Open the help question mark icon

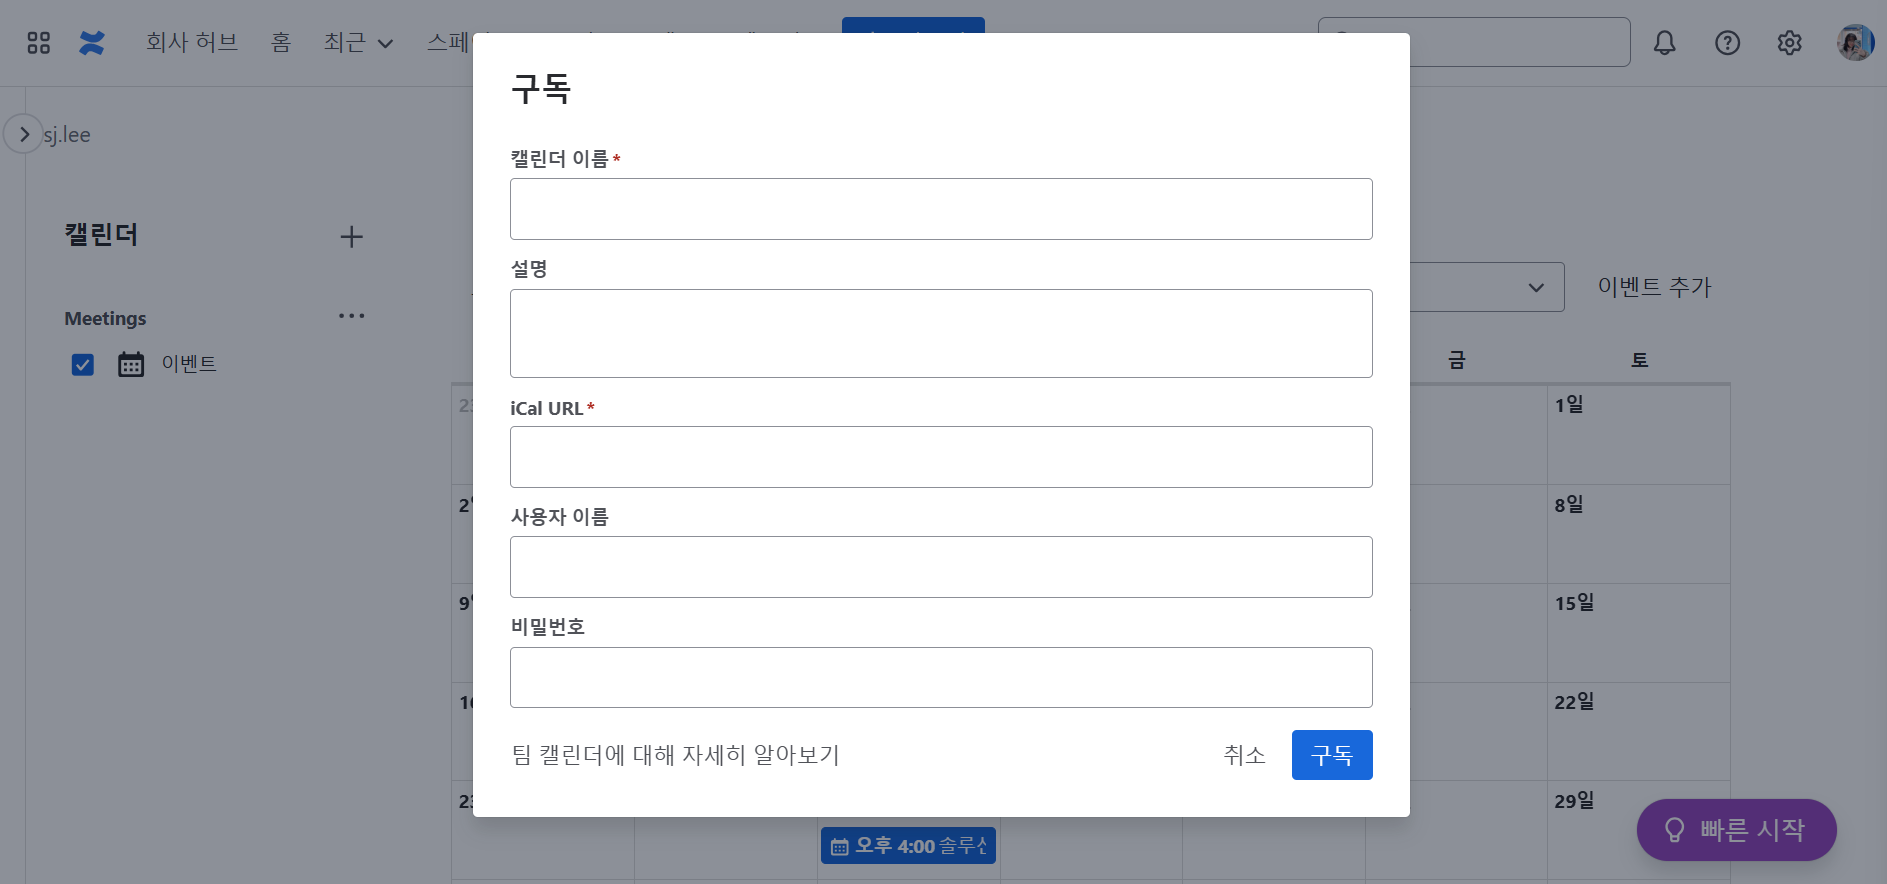click(1727, 43)
